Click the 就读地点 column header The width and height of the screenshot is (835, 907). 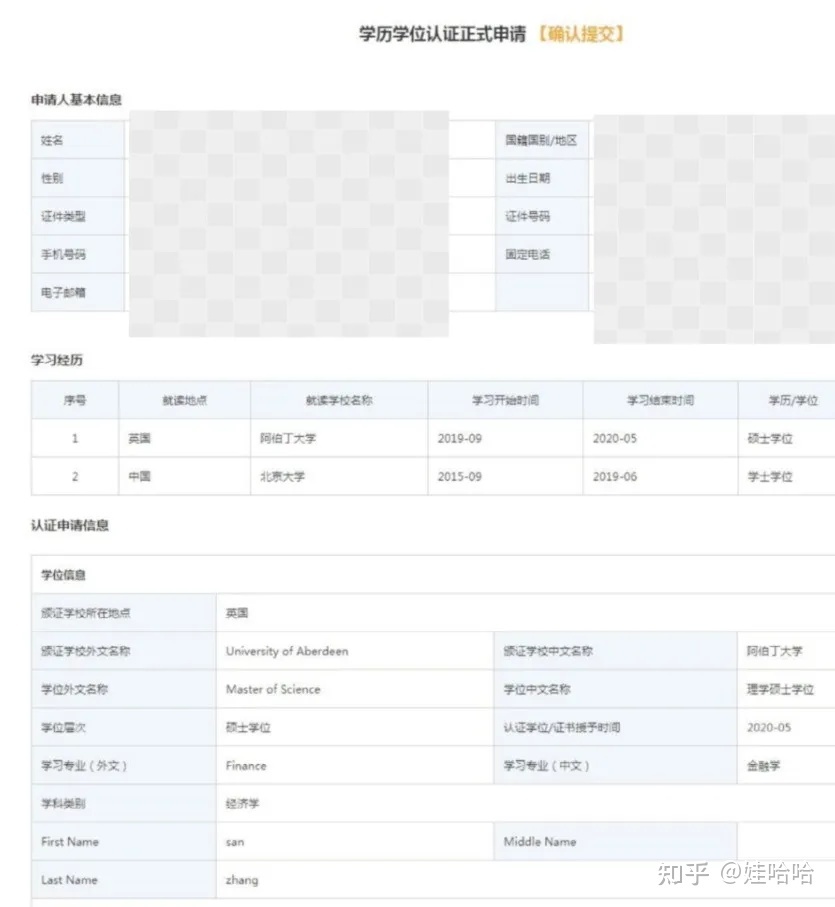tap(184, 400)
